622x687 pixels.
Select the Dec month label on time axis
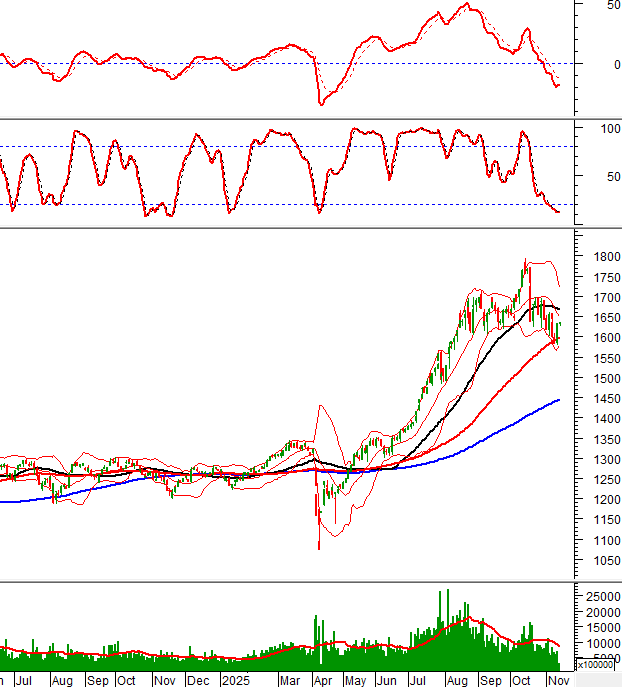(x=199, y=680)
